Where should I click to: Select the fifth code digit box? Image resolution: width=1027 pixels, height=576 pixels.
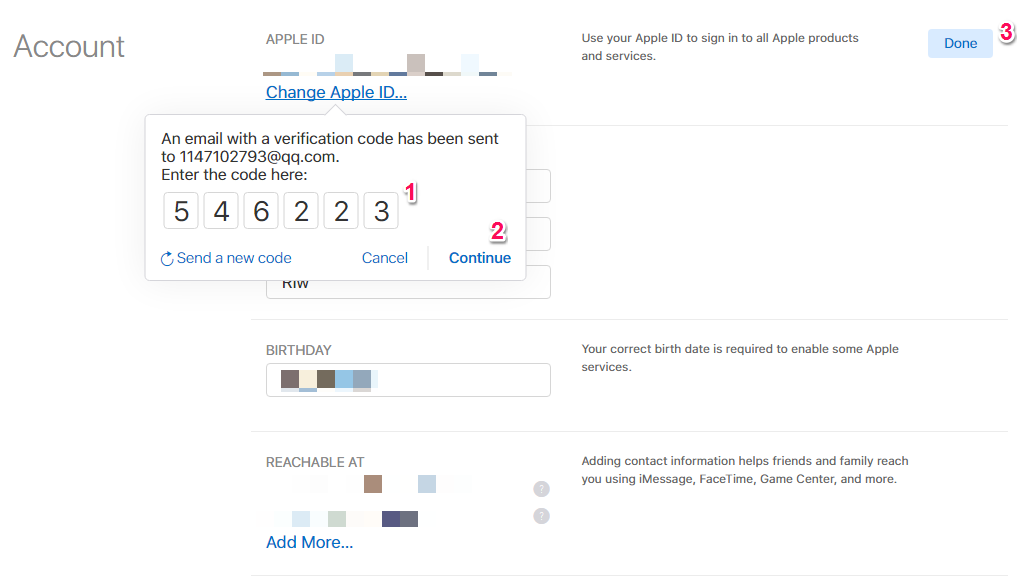point(341,211)
